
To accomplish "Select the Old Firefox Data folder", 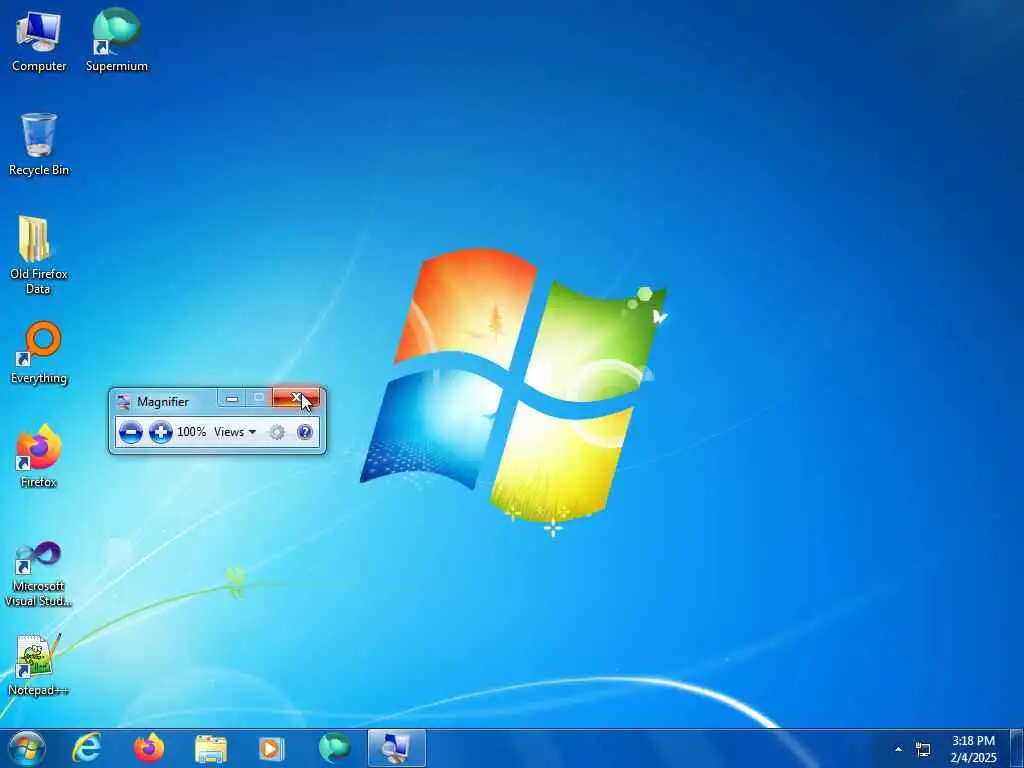I will pyautogui.click(x=39, y=255).
